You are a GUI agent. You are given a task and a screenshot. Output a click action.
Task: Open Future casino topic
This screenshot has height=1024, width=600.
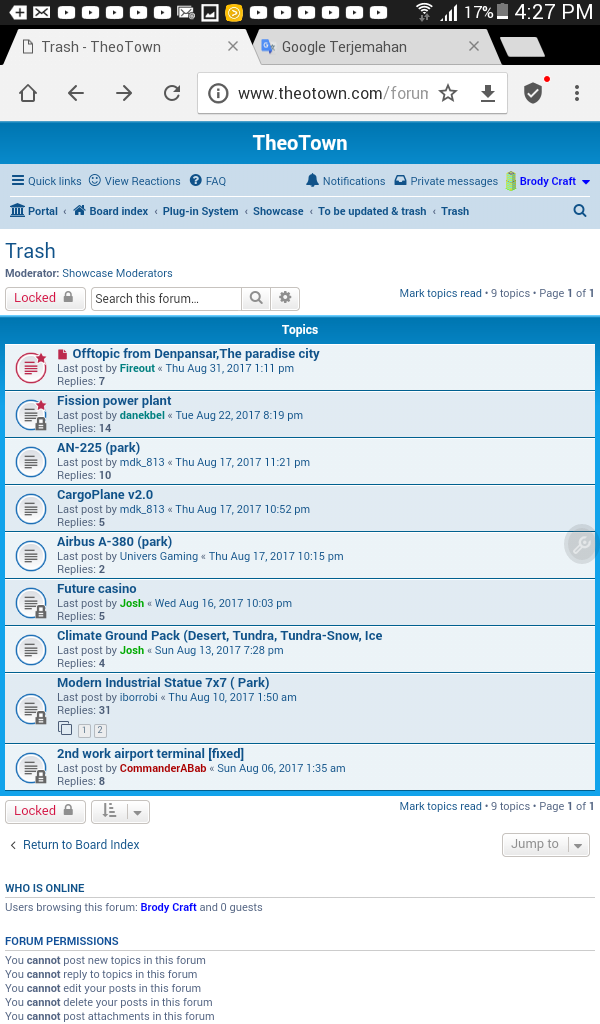tap(97, 588)
